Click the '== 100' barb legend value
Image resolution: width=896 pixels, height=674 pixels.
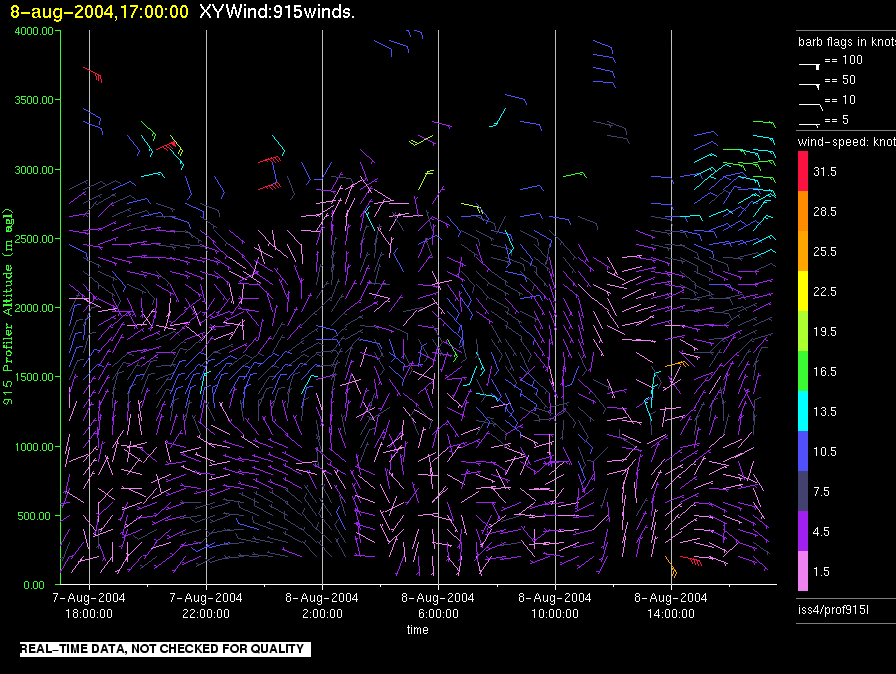pos(843,60)
